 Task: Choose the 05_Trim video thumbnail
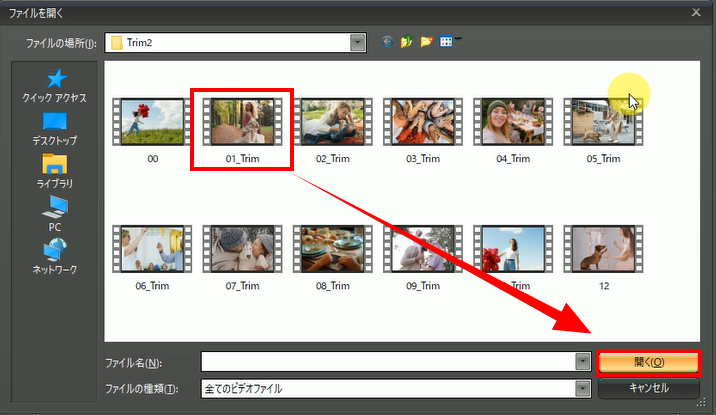[x=603, y=122]
